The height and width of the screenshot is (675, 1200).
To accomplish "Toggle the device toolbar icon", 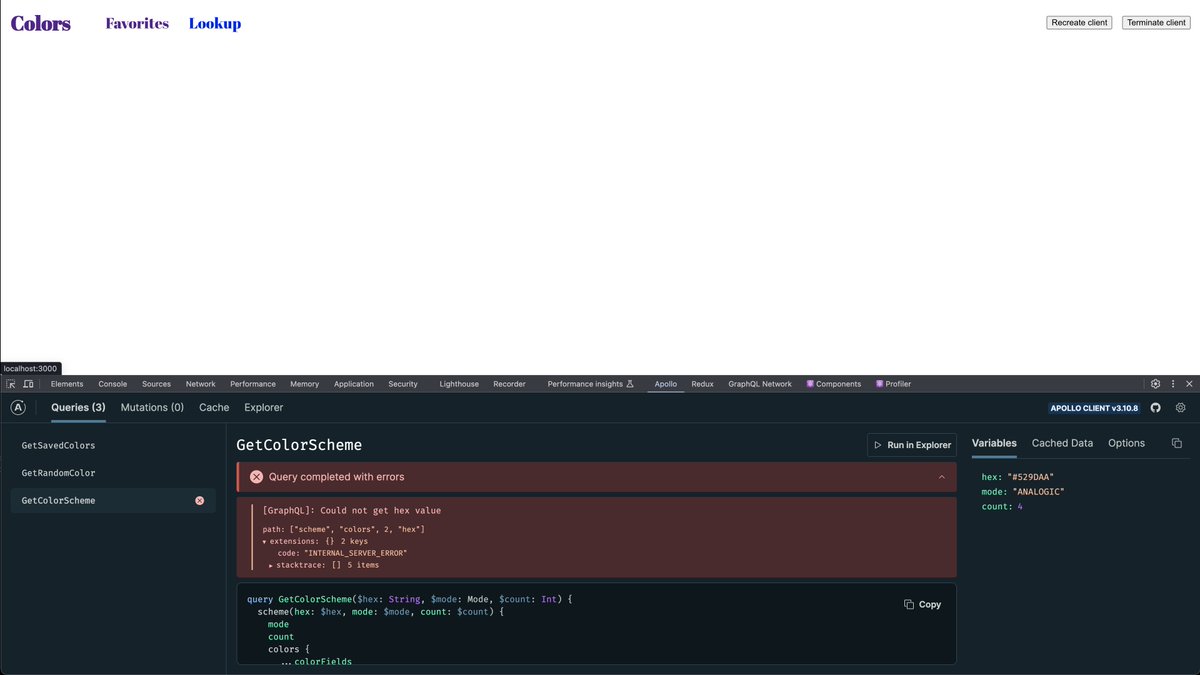I will [28, 384].
